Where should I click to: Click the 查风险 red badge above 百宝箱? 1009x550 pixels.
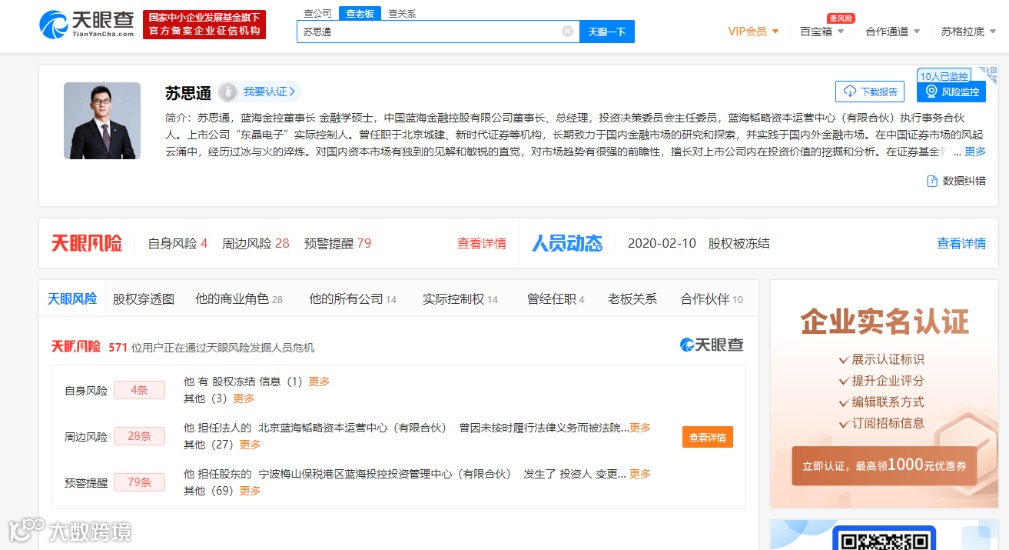coord(840,18)
